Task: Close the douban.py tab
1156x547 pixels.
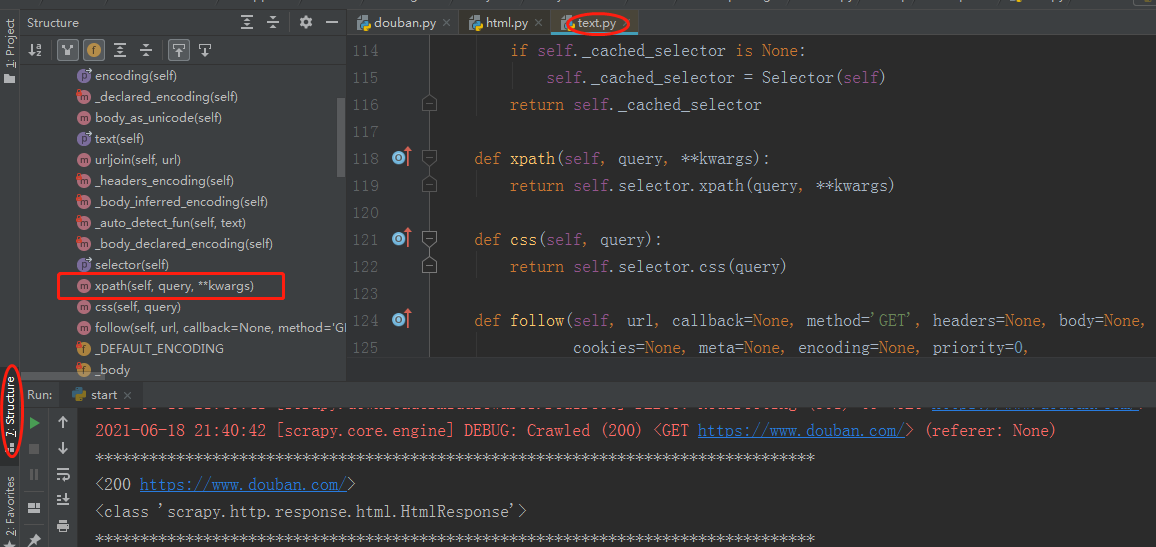Action: [447, 24]
